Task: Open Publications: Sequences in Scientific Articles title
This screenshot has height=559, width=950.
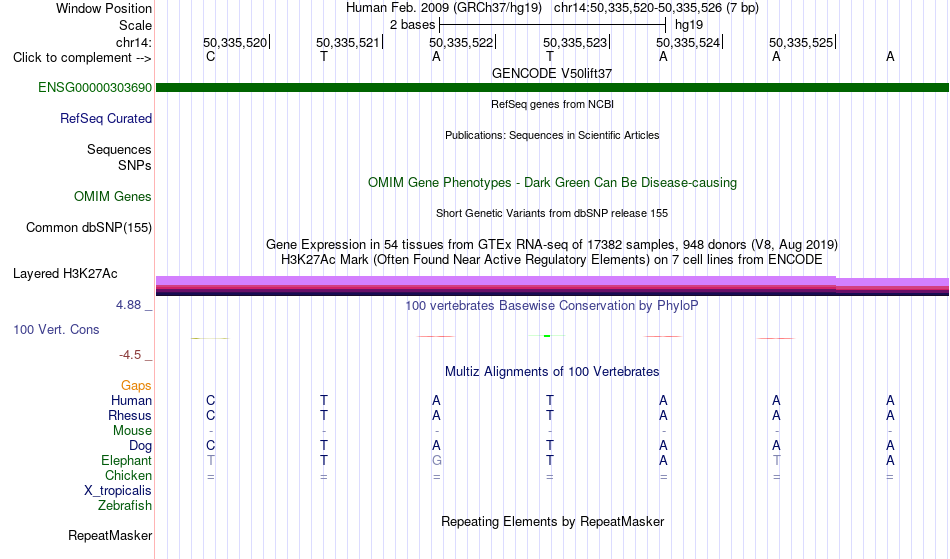Action: click(552, 135)
